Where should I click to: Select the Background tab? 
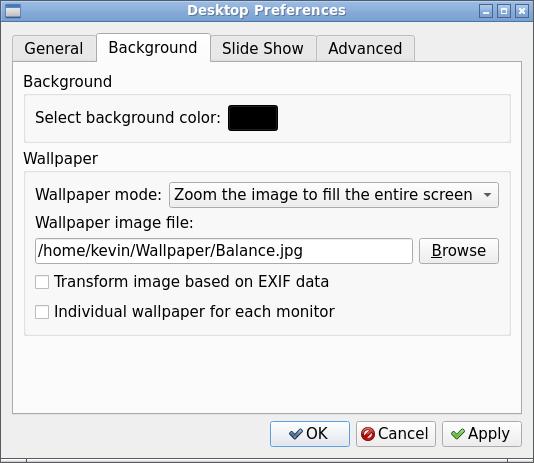[153, 47]
